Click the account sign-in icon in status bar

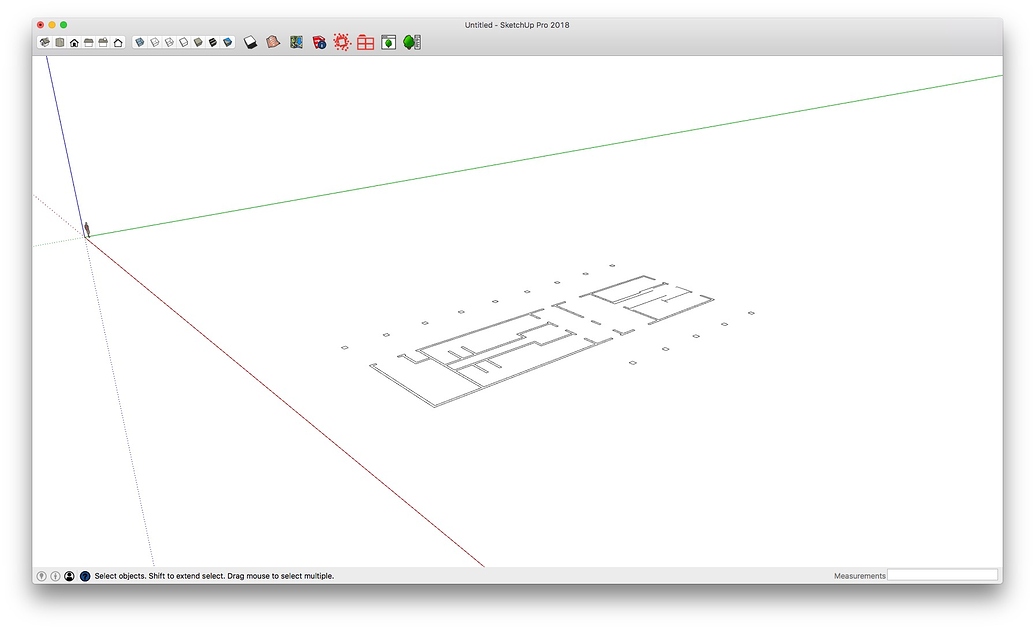69,576
